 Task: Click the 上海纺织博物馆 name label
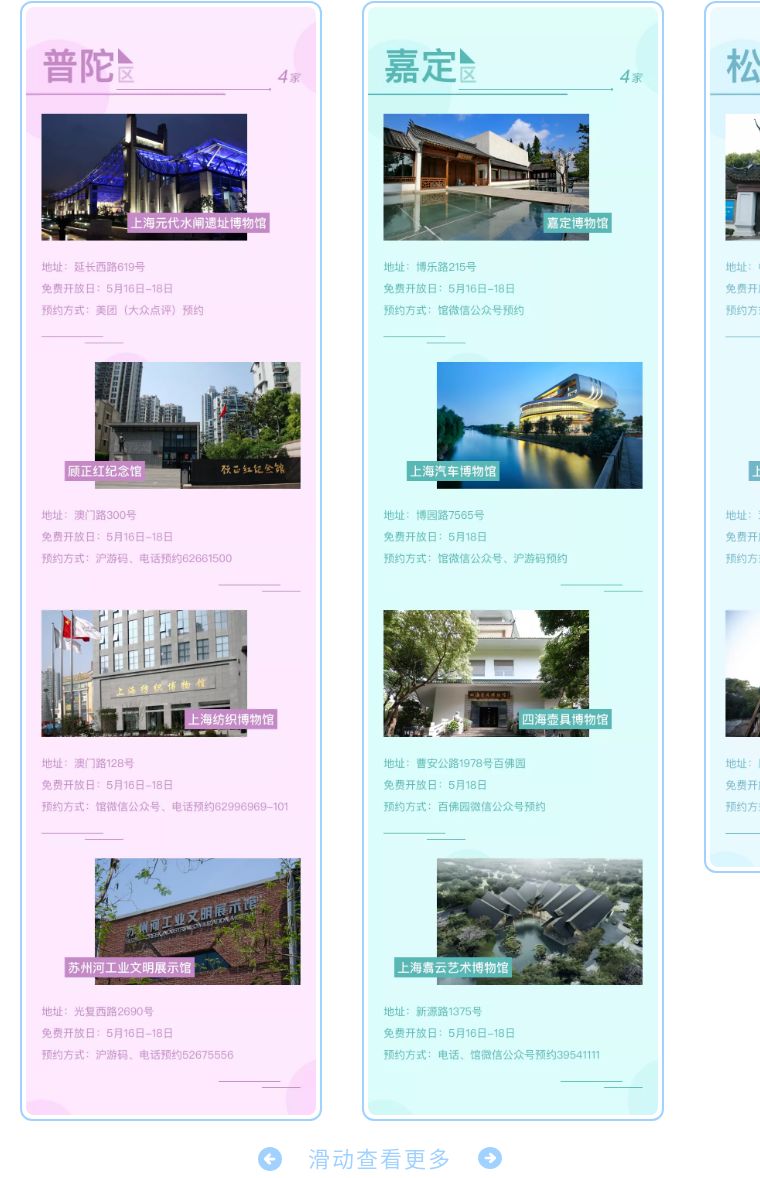(x=231, y=719)
